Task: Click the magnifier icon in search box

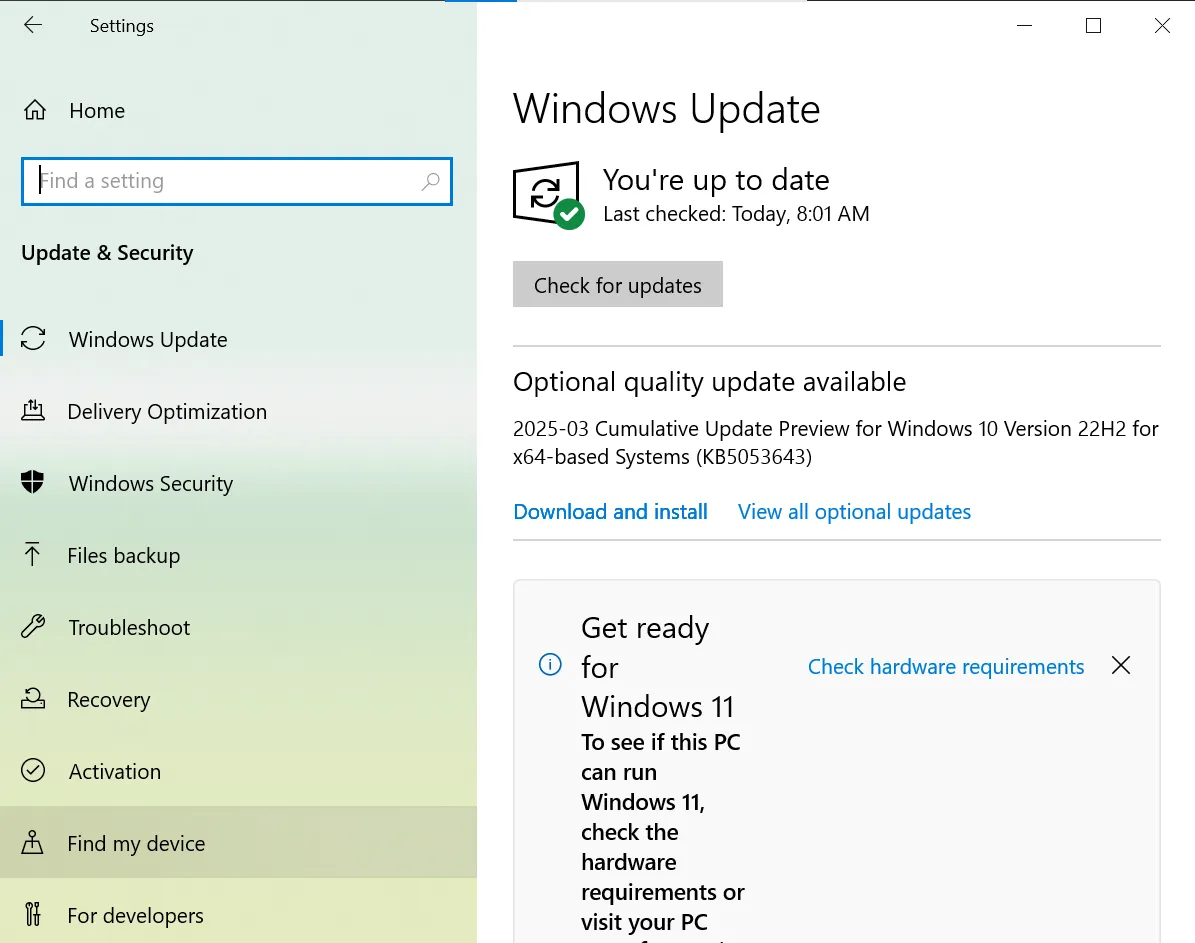Action: 430,181
